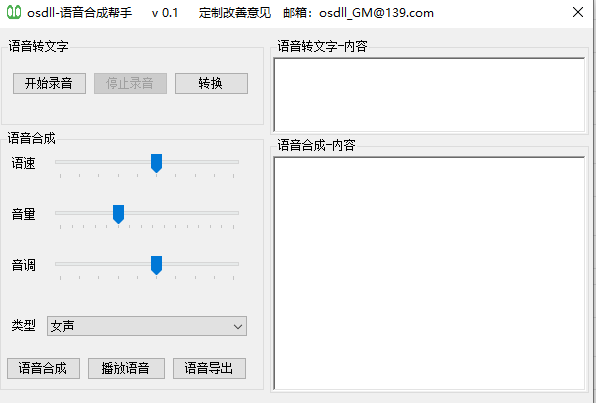
Task: Click the 音量 volume slider thumb
Action: [x=118, y=214]
